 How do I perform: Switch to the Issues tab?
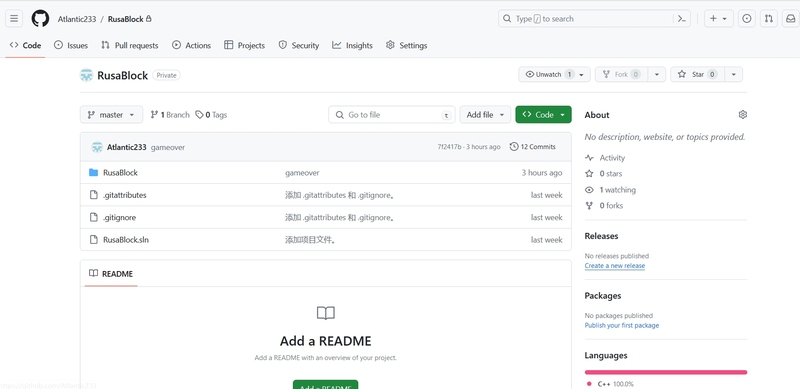point(71,45)
